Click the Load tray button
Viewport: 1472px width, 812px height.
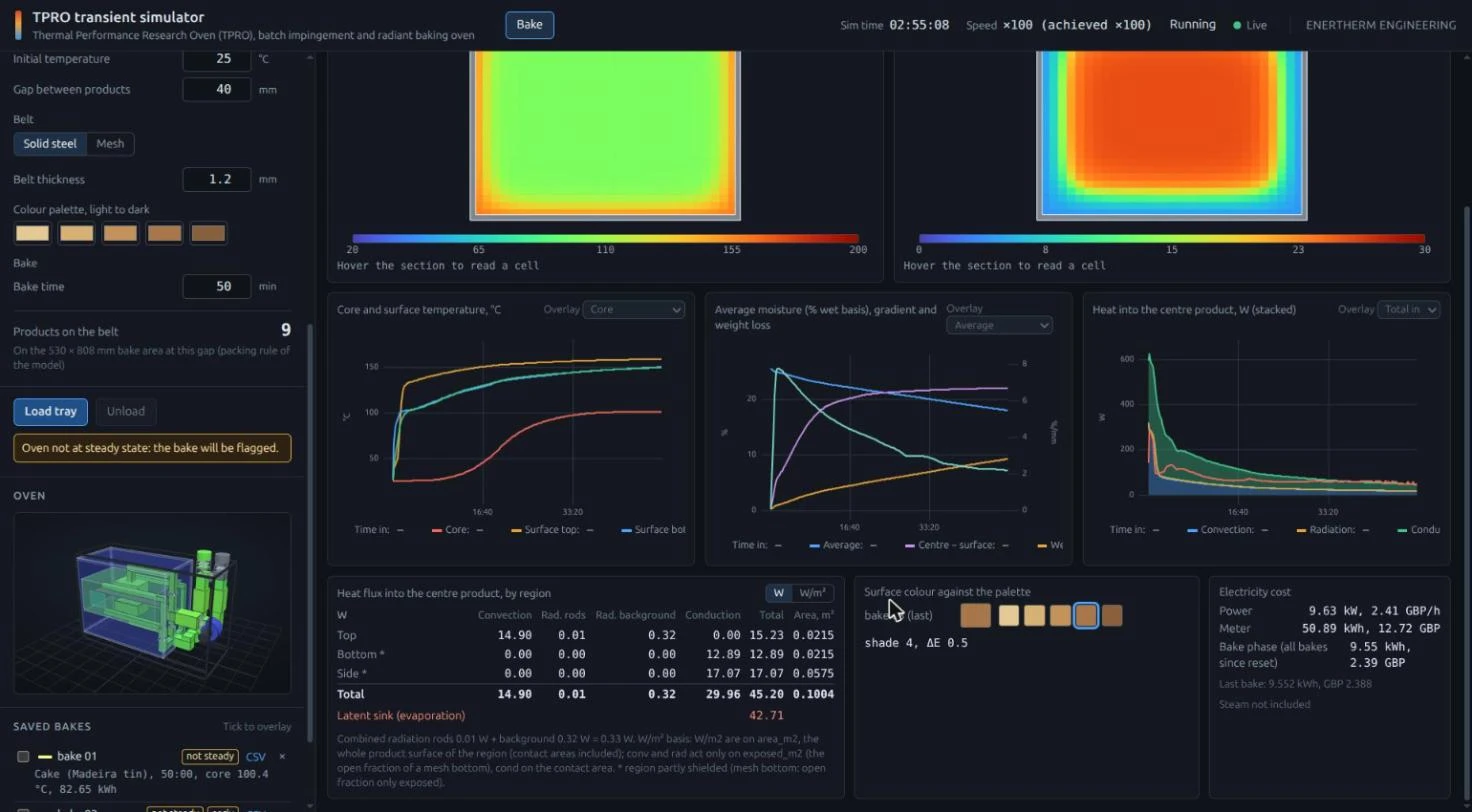(50, 411)
